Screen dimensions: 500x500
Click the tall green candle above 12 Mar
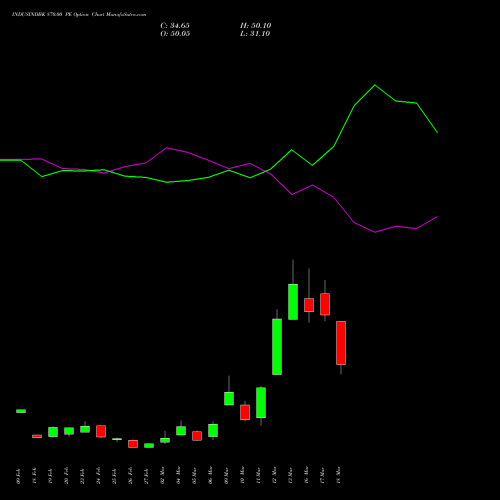point(277,347)
